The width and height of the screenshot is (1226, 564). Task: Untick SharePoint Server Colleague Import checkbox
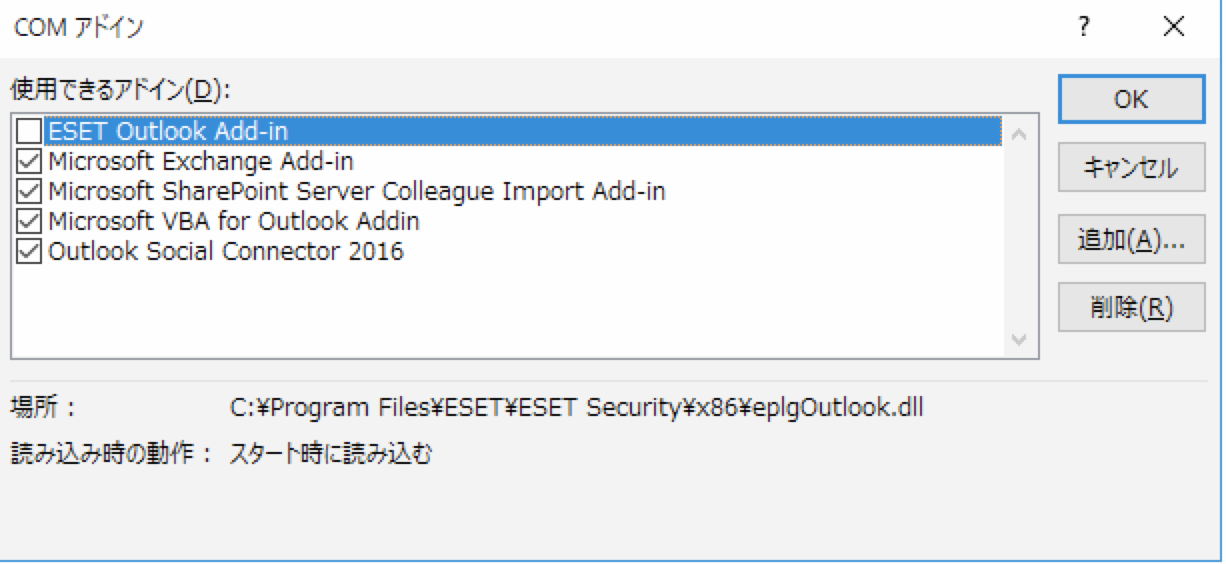coord(30,191)
